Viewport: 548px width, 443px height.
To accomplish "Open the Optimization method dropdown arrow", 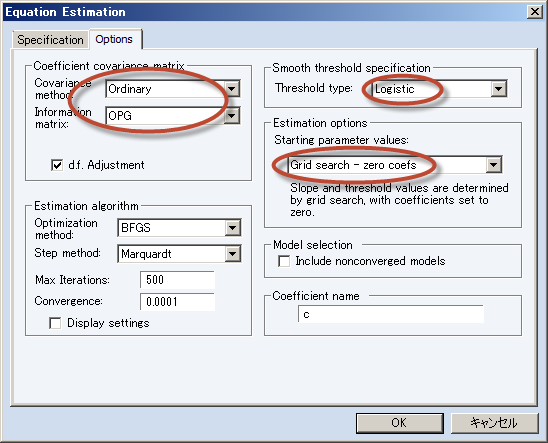I will (233, 228).
